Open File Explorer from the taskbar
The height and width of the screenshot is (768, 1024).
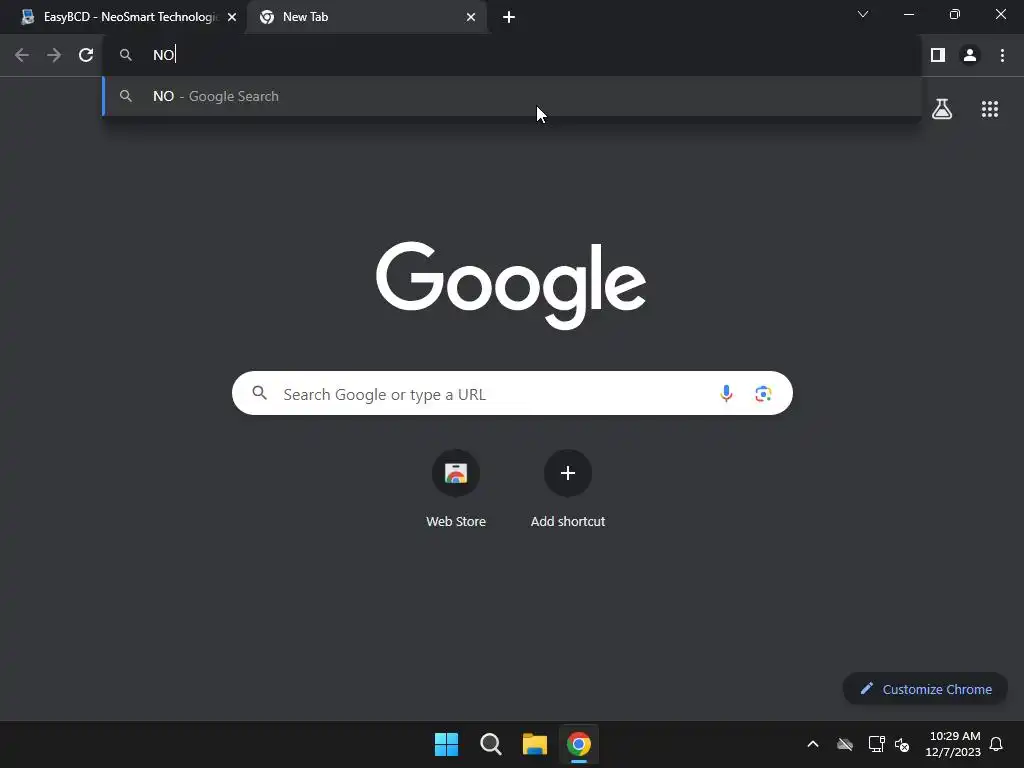pyautogui.click(x=535, y=744)
